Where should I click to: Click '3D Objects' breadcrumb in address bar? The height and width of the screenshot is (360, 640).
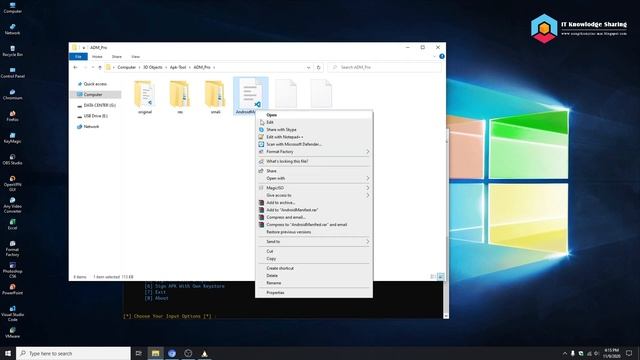153,67
